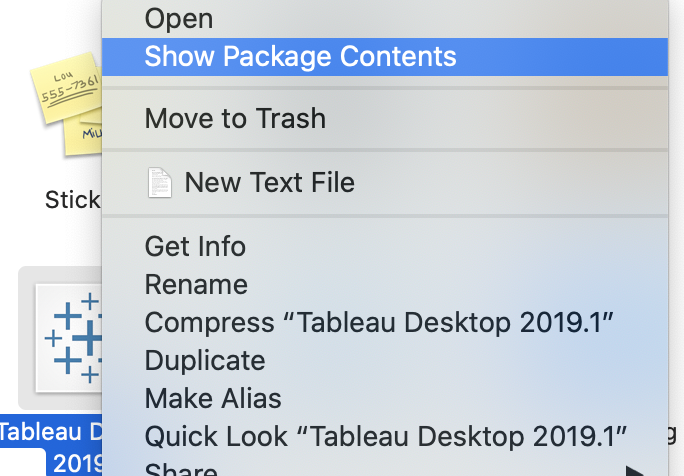Image resolution: width=684 pixels, height=476 pixels.
Task: Click the Lou phone number sticky note
Action: pos(66,87)
